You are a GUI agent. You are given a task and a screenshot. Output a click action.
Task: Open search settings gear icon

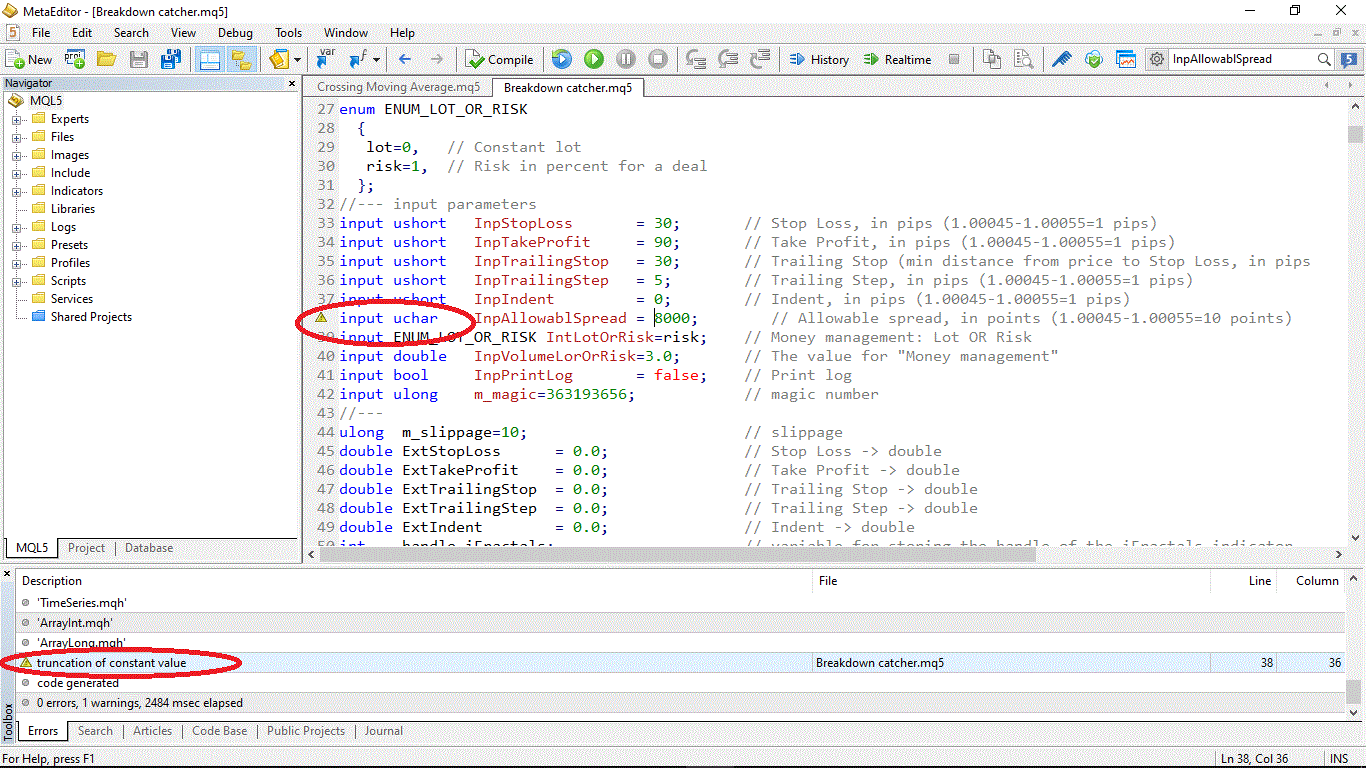tap(1157, 60)
